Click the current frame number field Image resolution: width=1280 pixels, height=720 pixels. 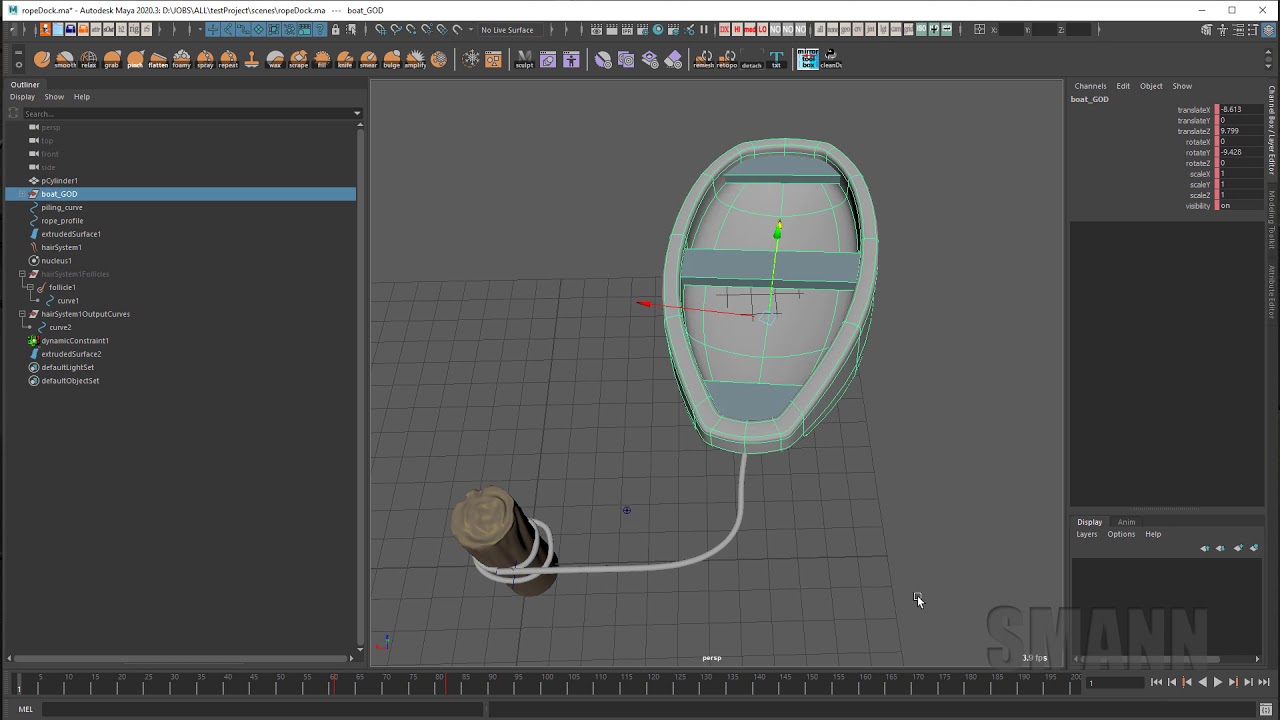click(x=1115, y=682)
